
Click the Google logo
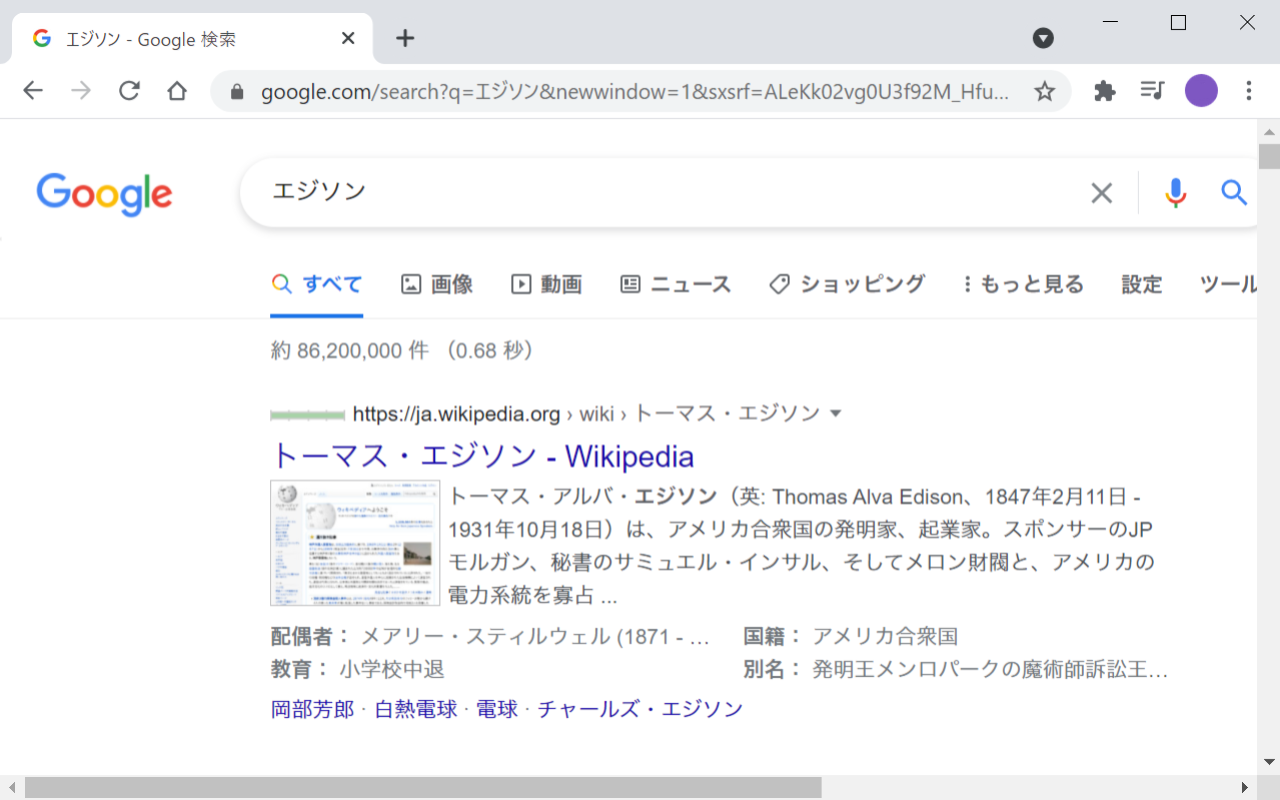104,194
